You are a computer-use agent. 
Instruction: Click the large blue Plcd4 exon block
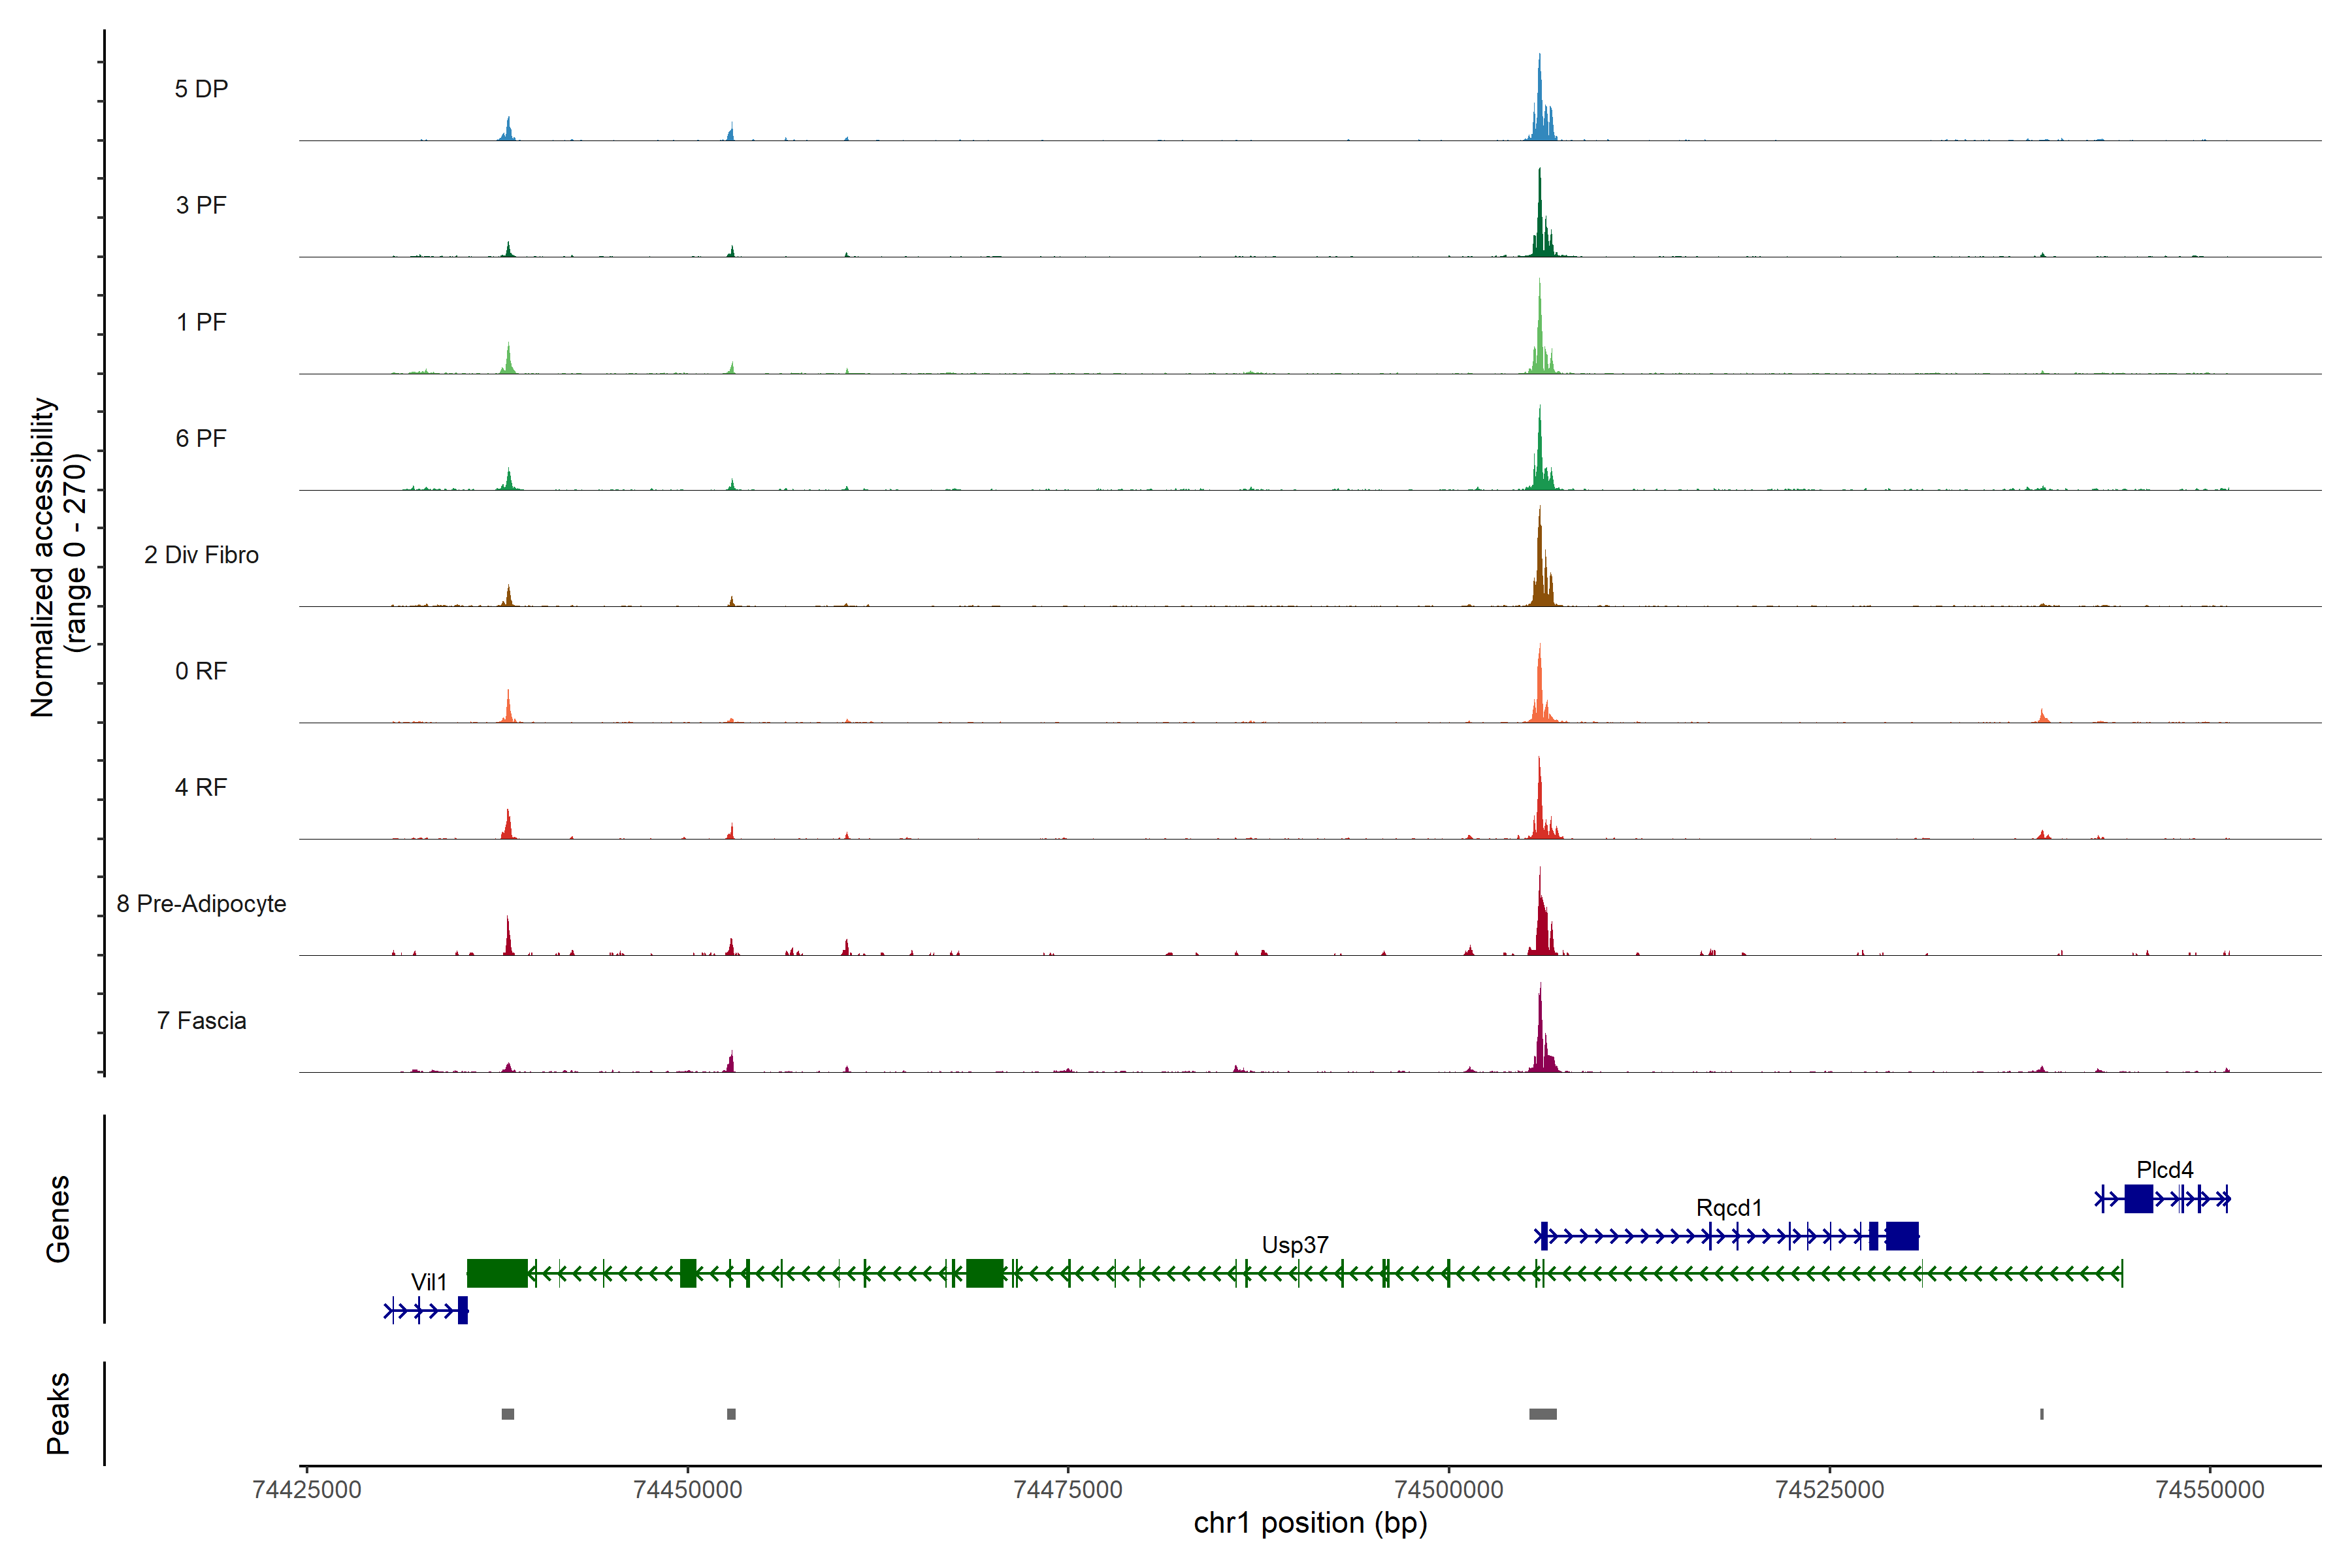(2138, 1198)
